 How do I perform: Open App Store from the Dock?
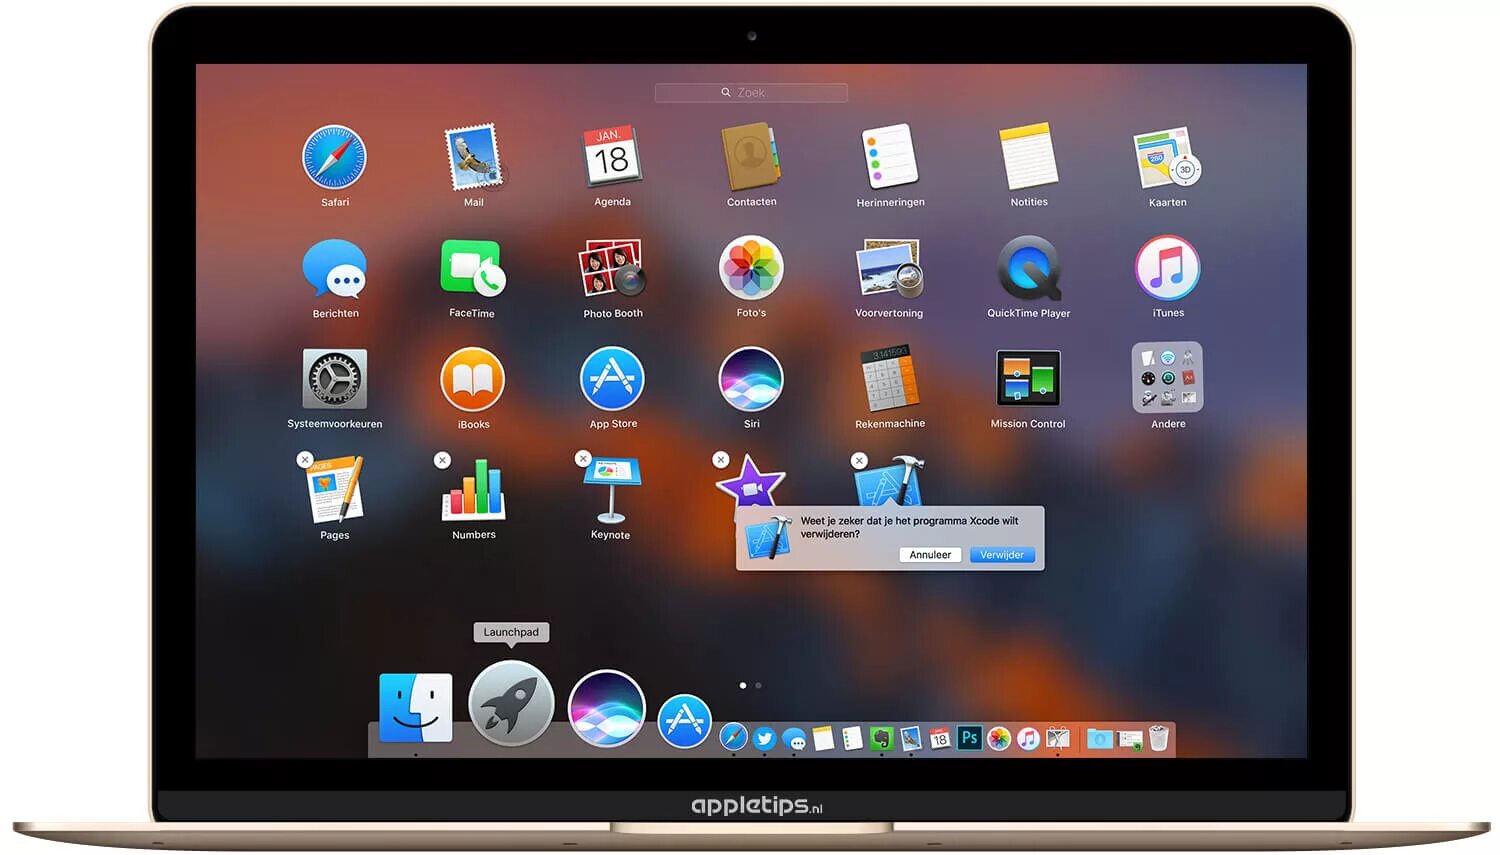(685, 721)
